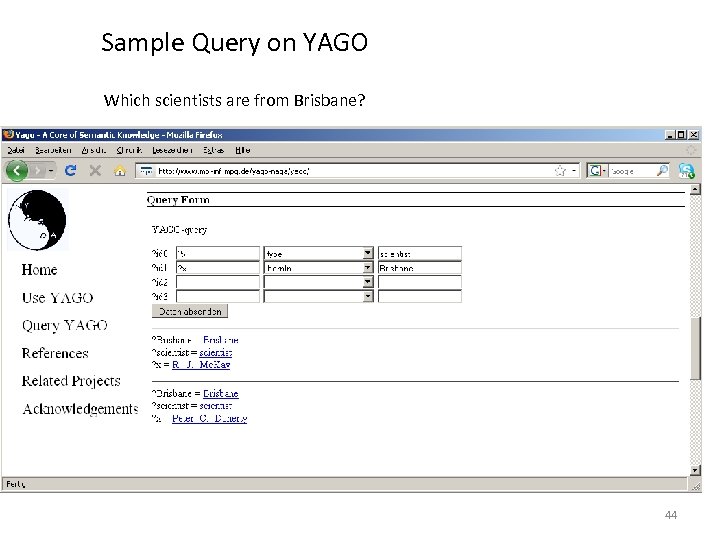Viewport: 720px width, 540px height.
Task: Click the search magnifier icon
Action: (x=662, y=171)
